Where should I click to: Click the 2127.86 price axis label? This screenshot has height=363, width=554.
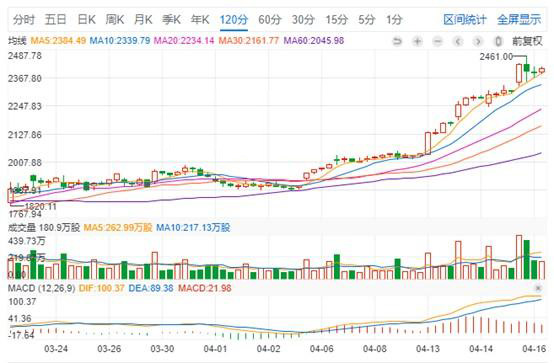[25, 135]
